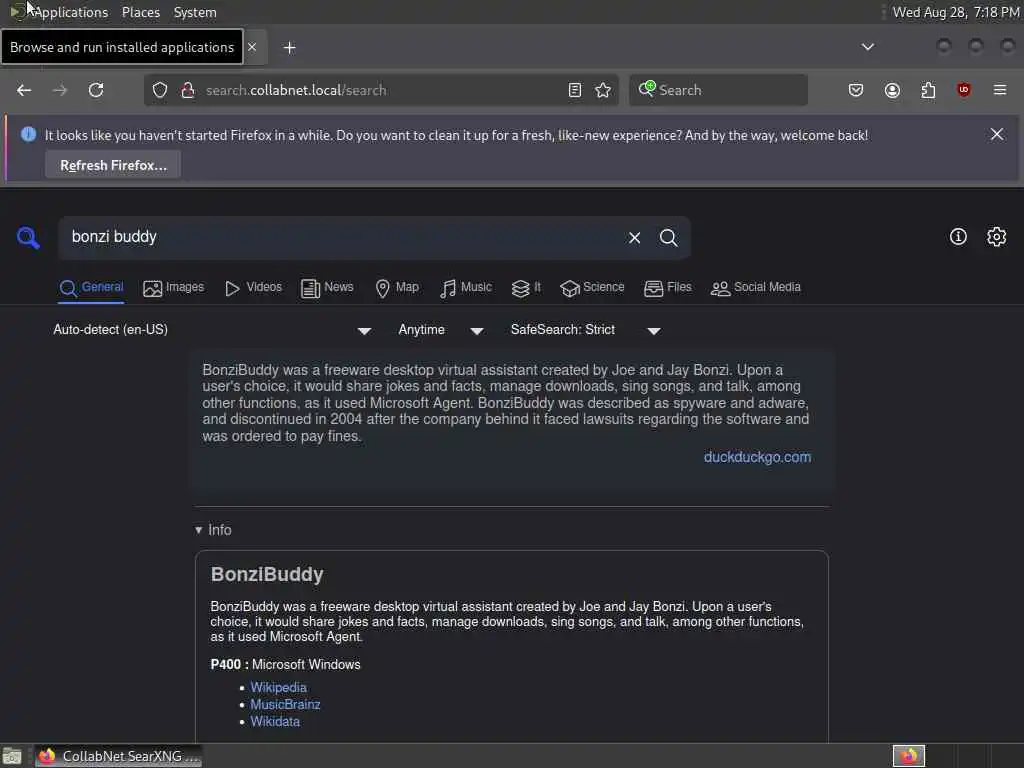The width and height of the screenshot is (1024, 768).
Task: Switch to the Map category
Action: (397, 287)
